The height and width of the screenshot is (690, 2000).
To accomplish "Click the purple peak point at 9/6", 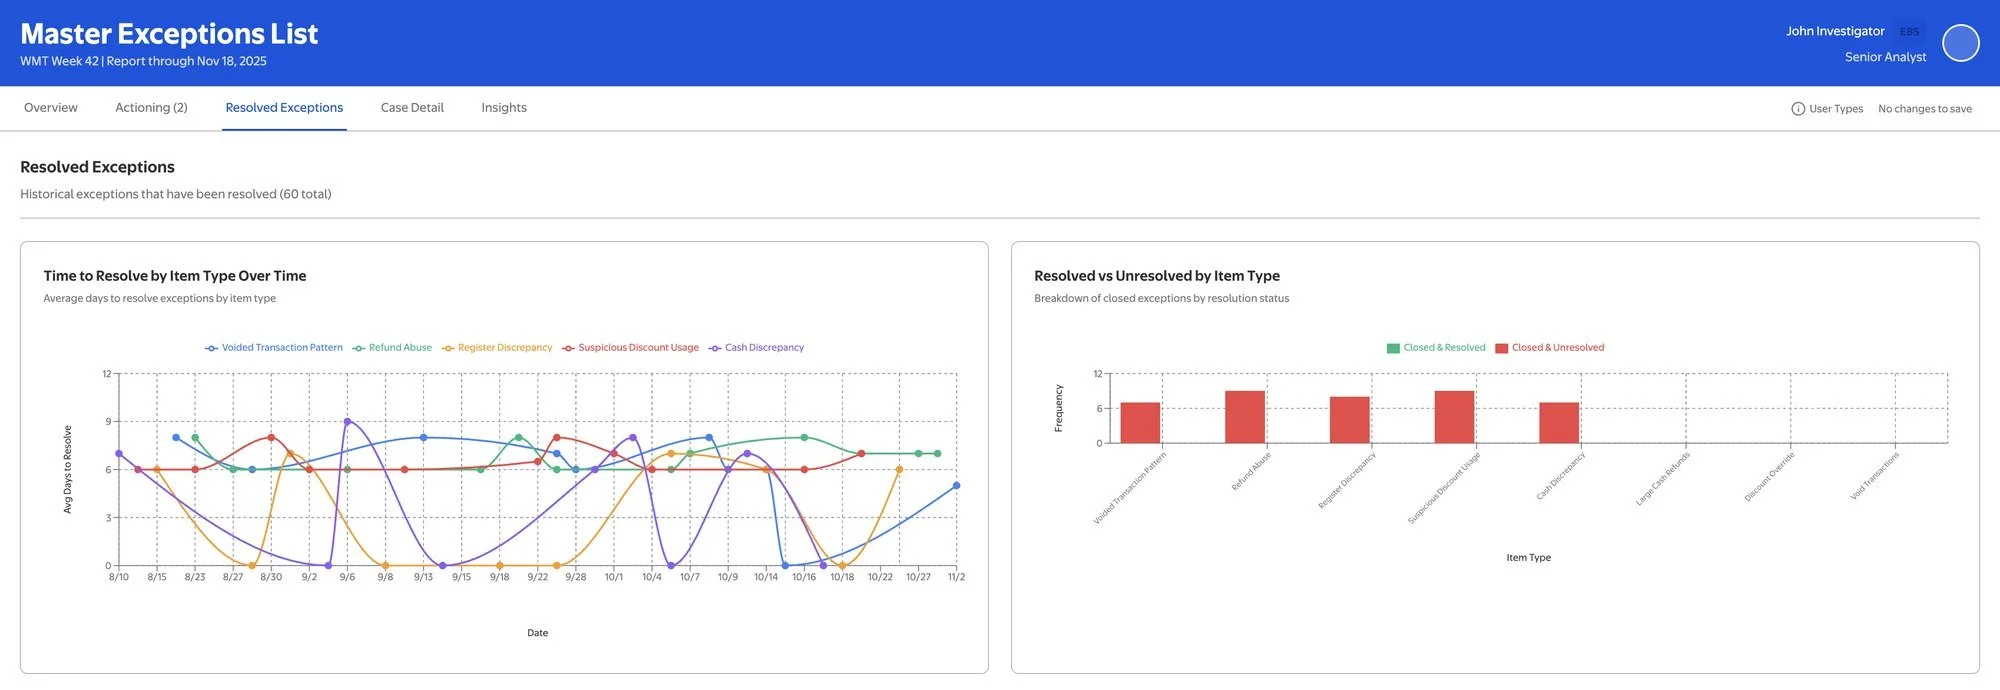I will [347, 422].
